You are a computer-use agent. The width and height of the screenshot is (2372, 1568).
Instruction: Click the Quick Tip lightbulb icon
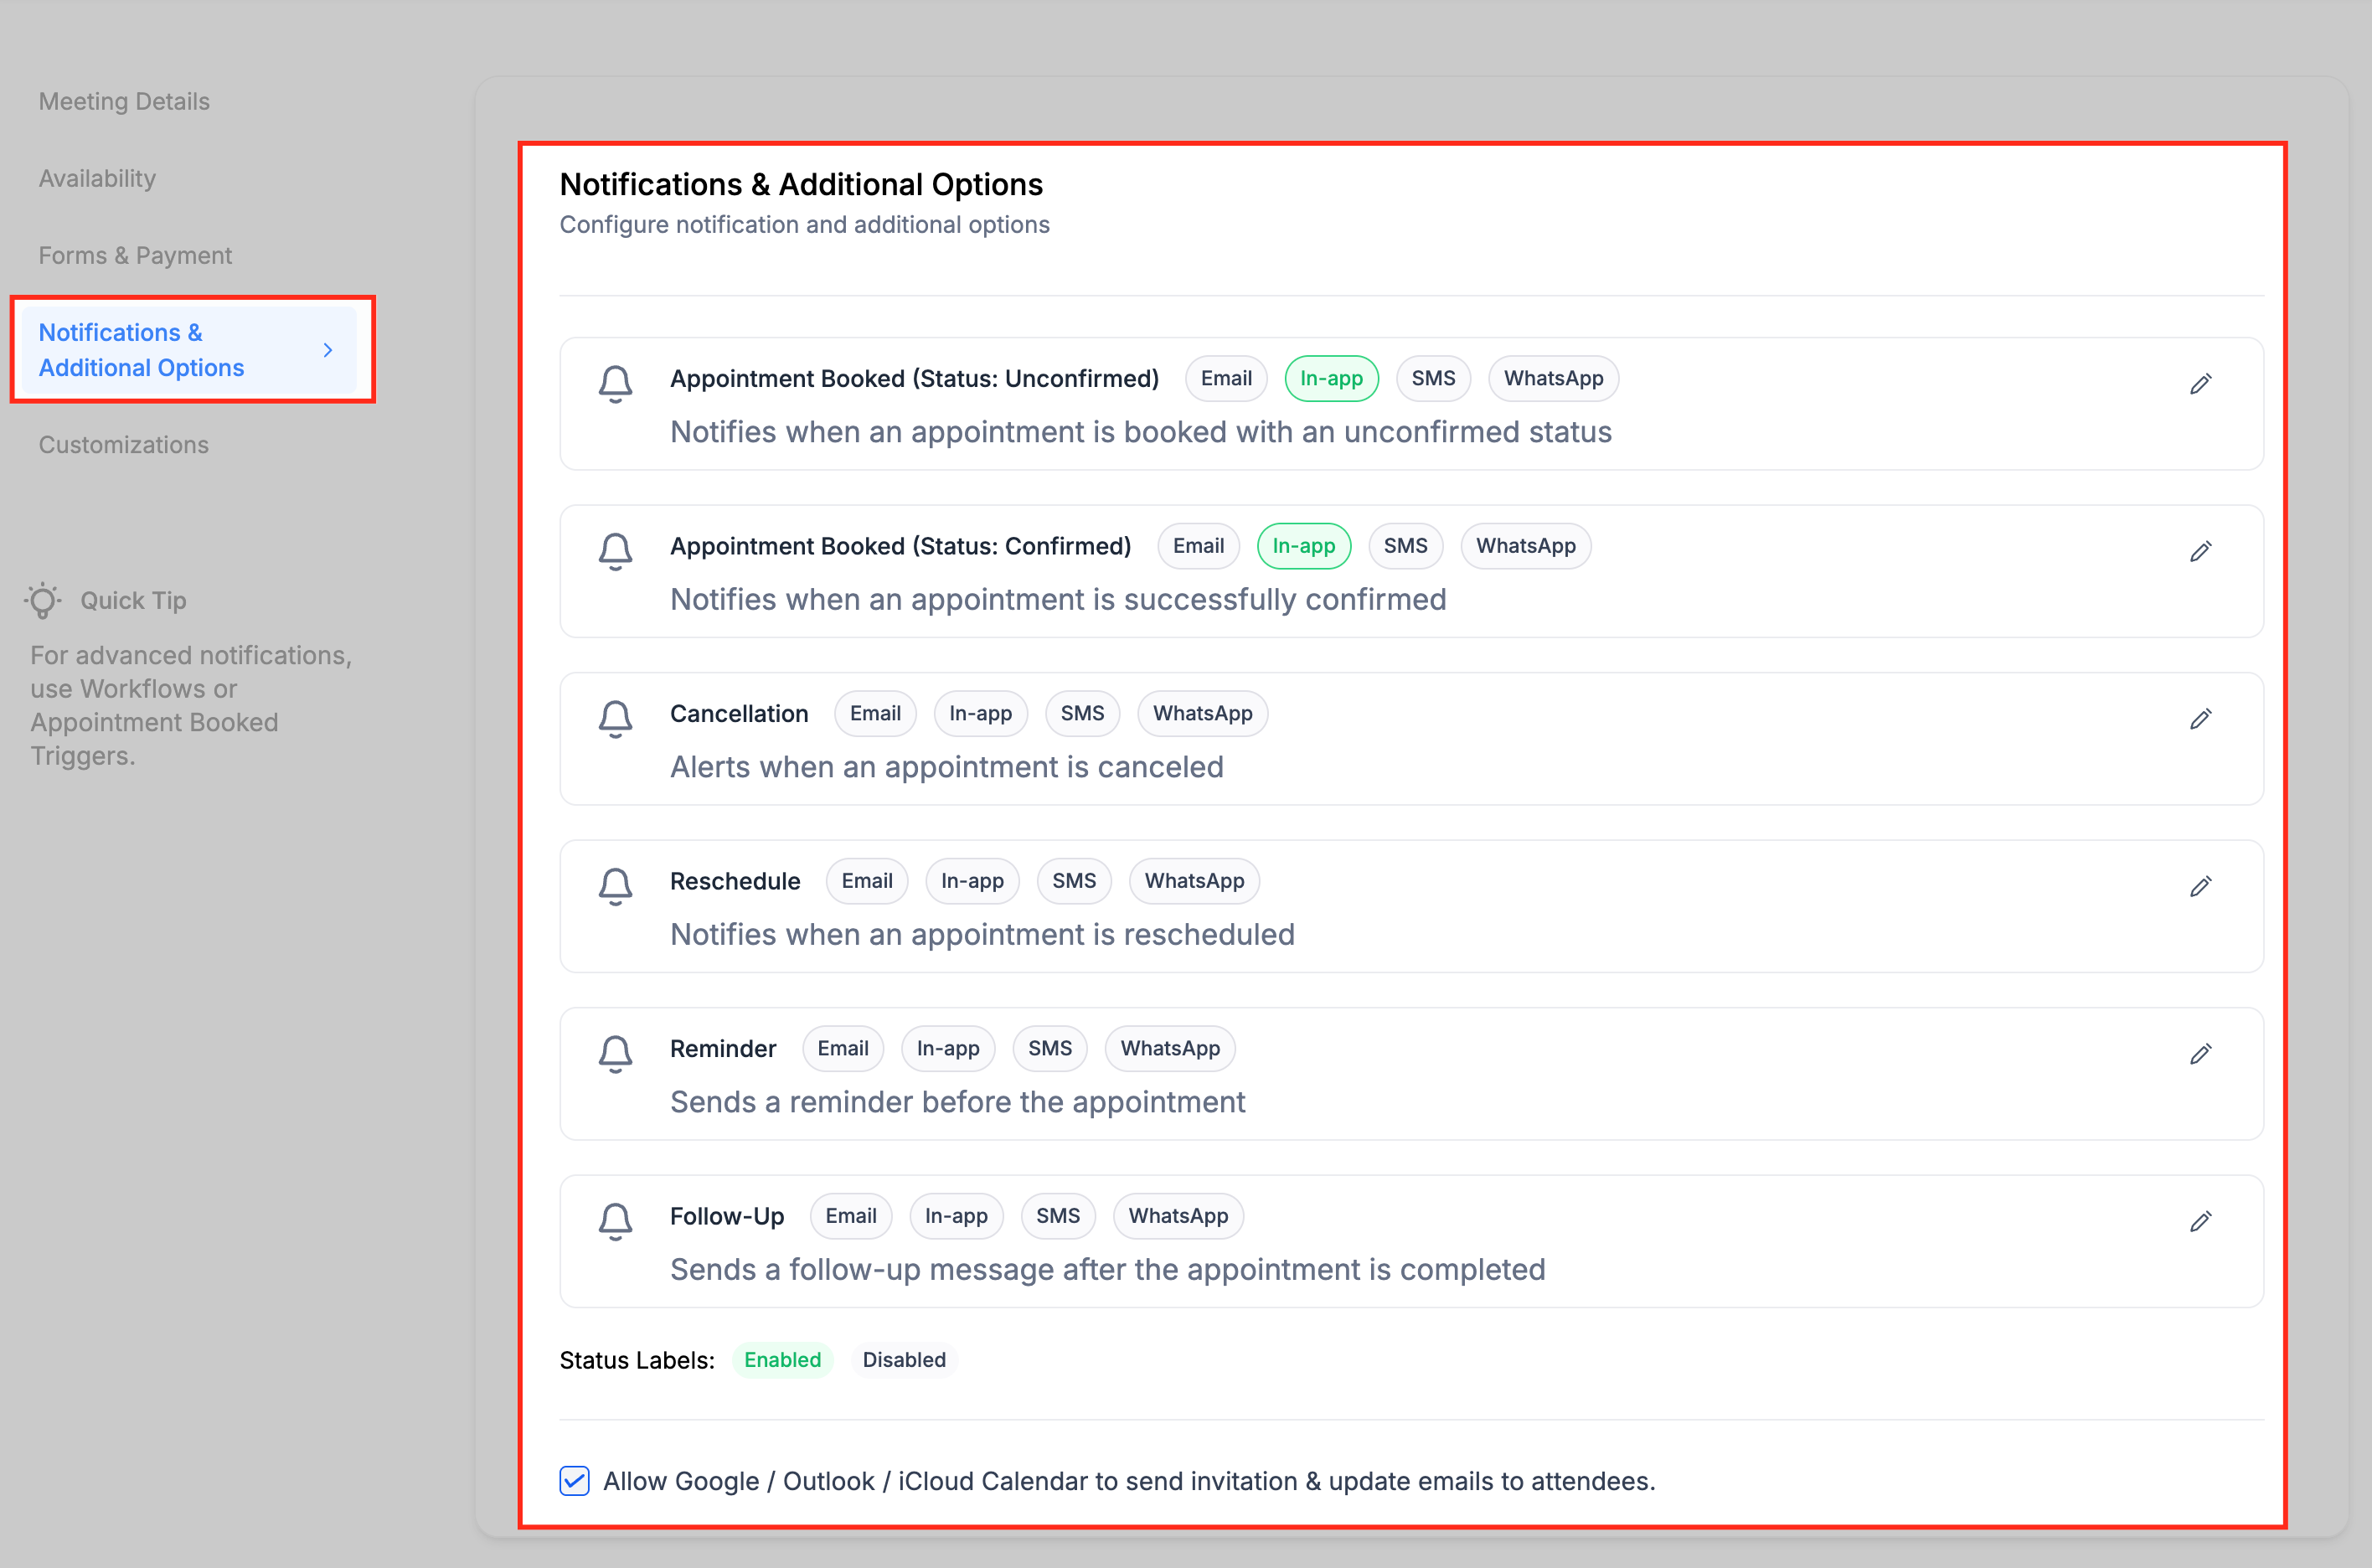coord(43,600)
